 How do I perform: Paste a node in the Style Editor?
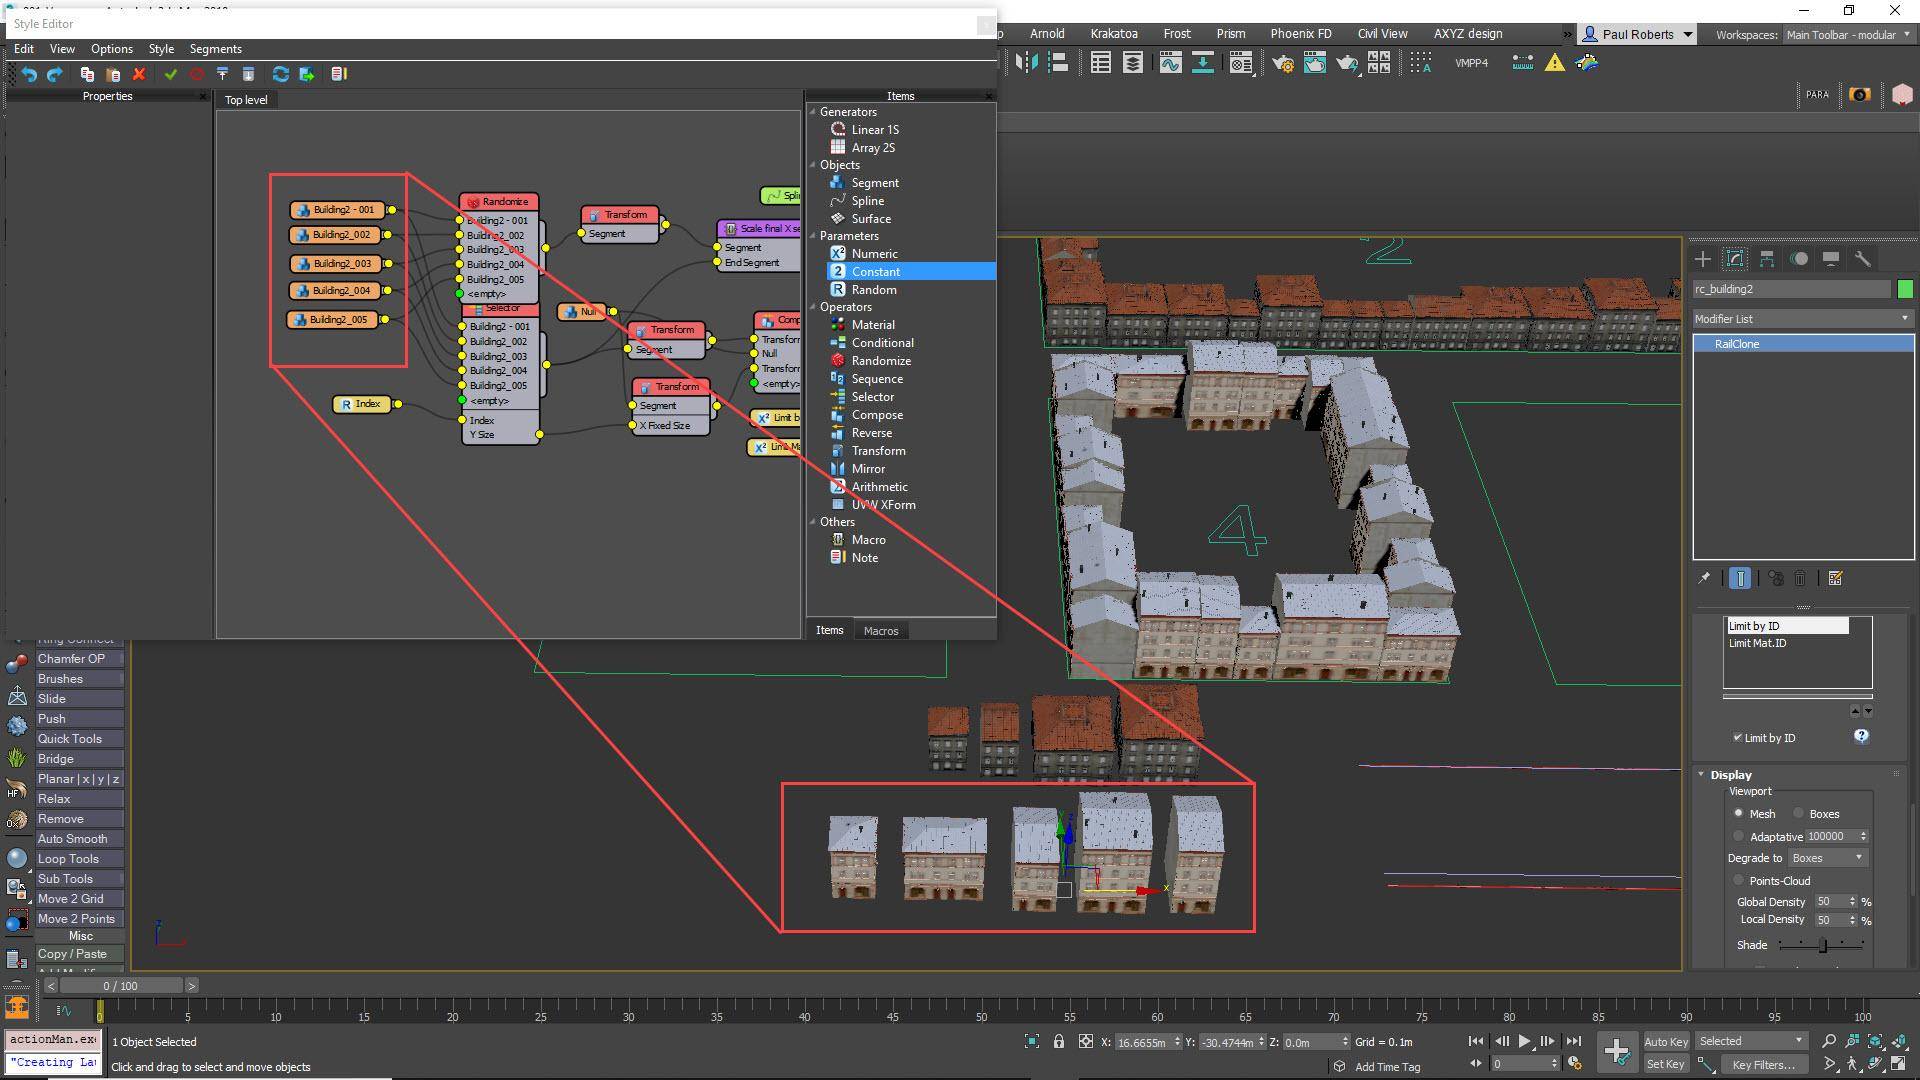[x=113, y=73]
